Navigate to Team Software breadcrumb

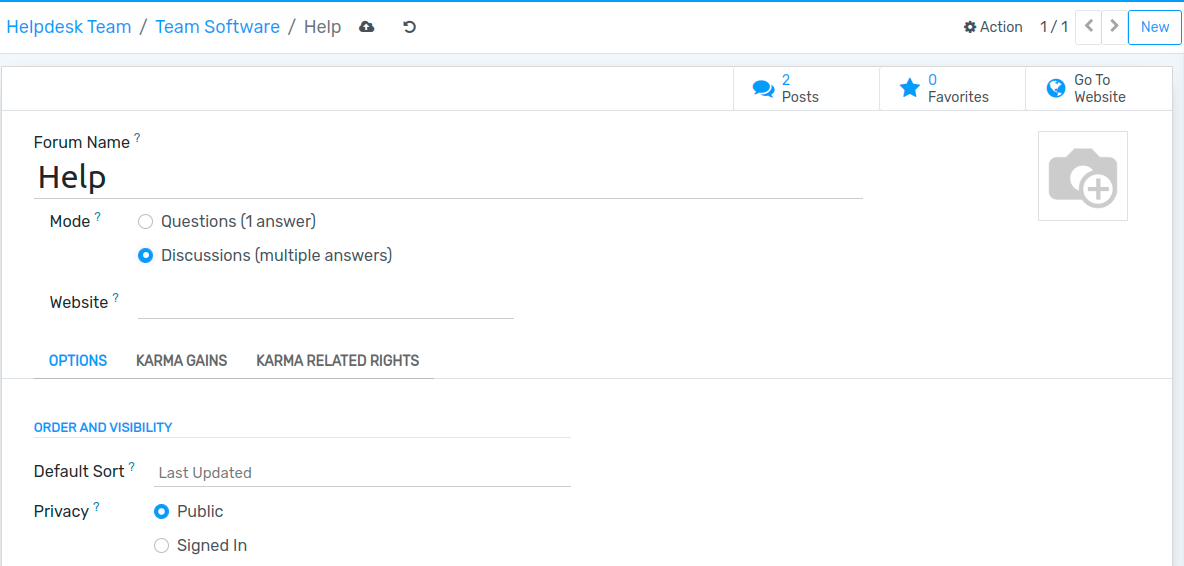coord(217,27)
